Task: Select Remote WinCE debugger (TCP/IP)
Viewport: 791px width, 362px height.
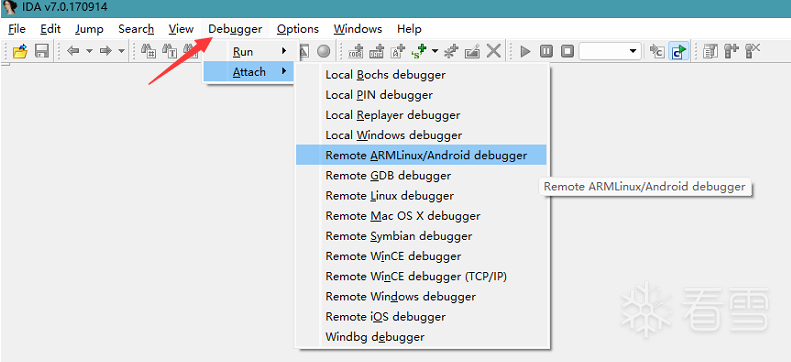Action: (421, 276)
